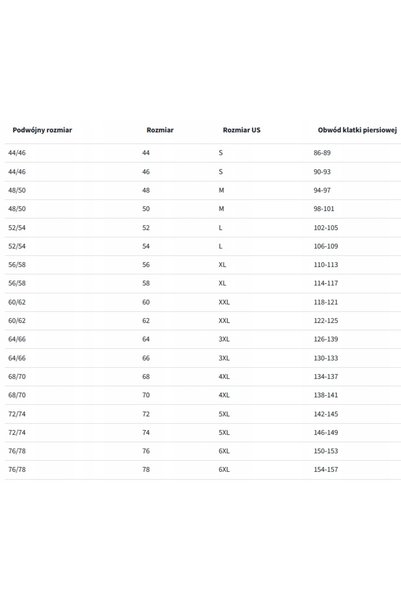Click the size 70 cell
401x601 pixels.
tap(146, 395)
